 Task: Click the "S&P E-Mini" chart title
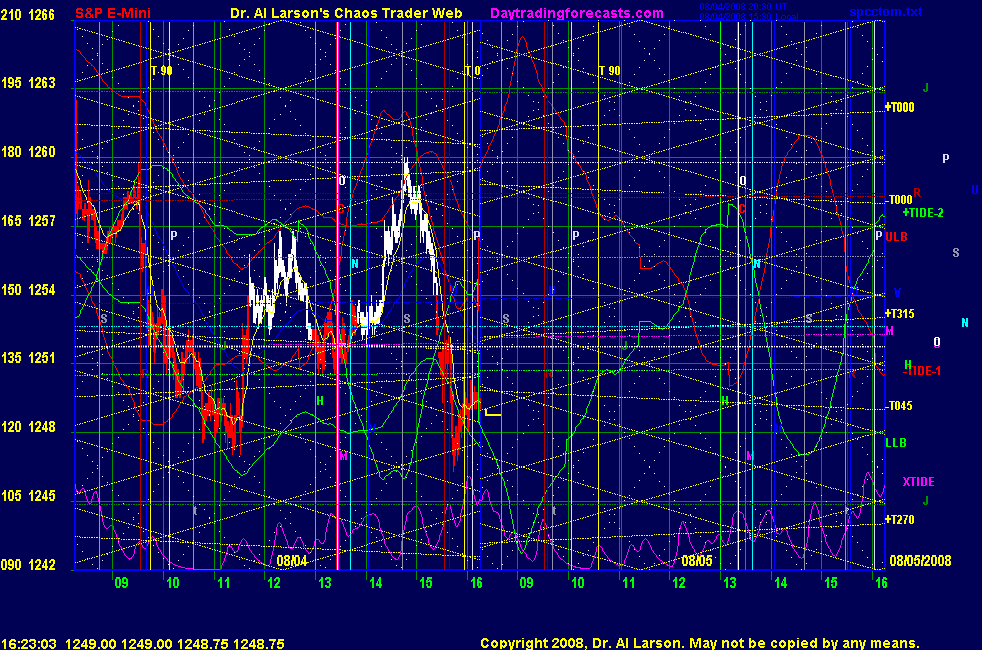tap(113, 13)
